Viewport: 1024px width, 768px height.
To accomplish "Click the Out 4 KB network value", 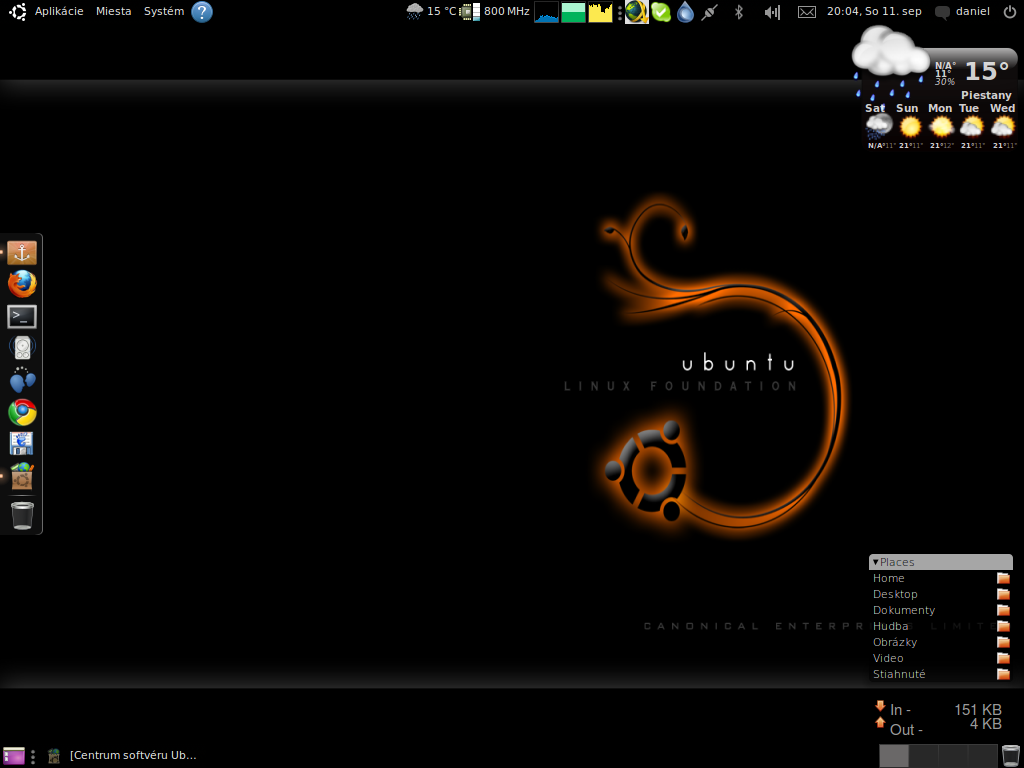I will pyautogui.click(x=985, y=724).
